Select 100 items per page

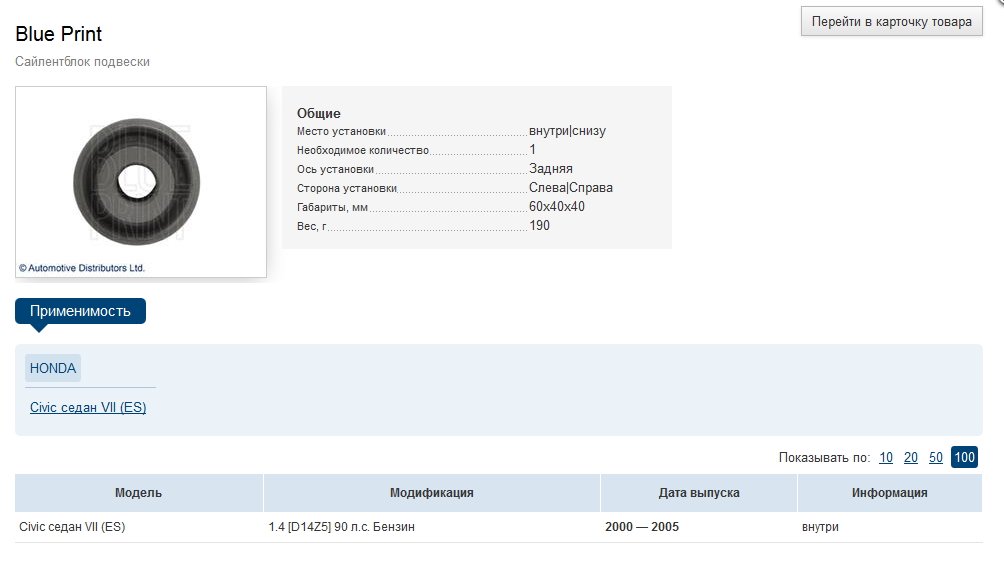964,457
